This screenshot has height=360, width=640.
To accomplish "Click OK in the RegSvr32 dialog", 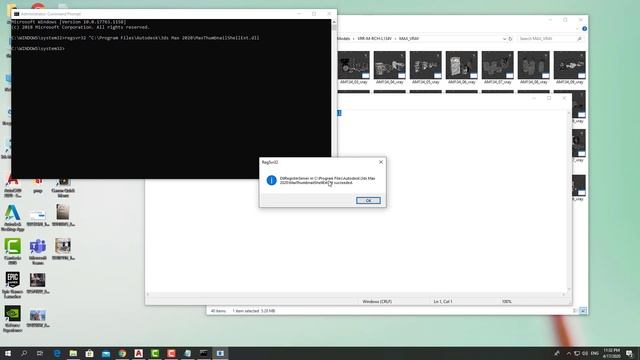I will point(368,200).
